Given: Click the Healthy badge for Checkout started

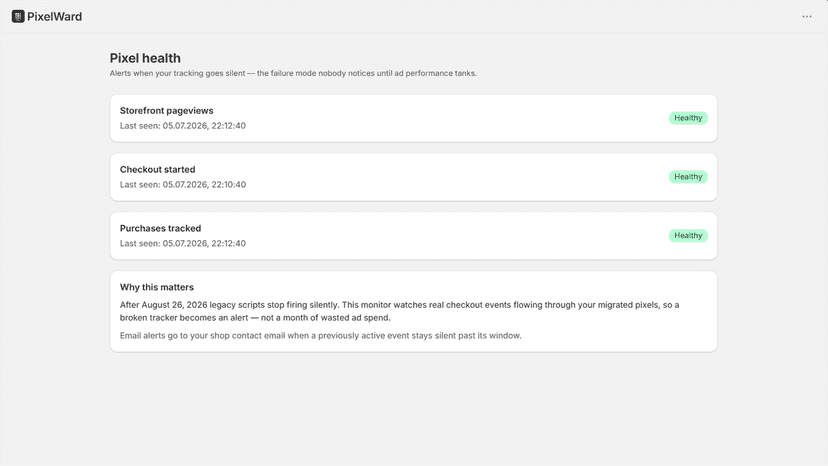Looking at the screenshot, I should [x=688, y=176].
